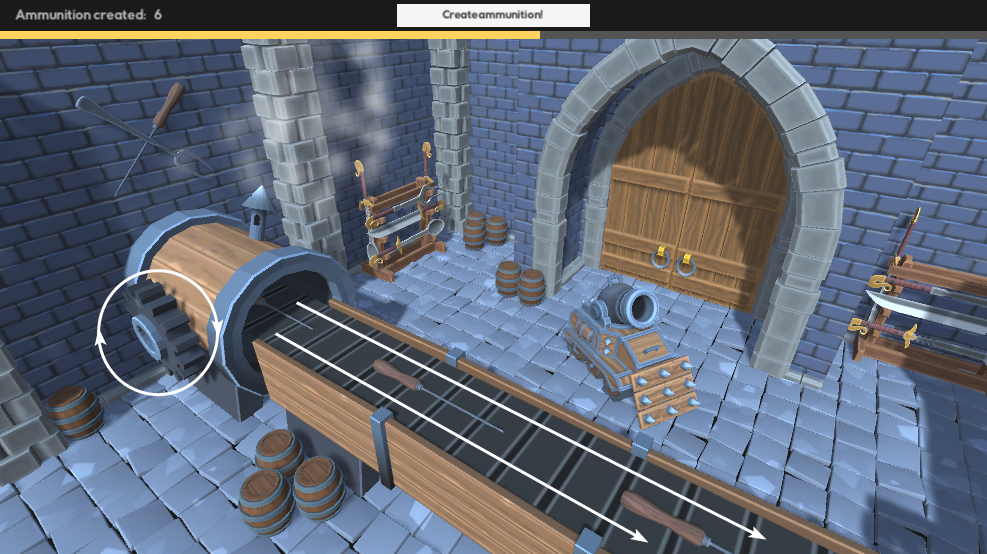Select the sword rack at right edge
Image resolution: width=987 pixels, height=554 pixels.
(920, 305)
